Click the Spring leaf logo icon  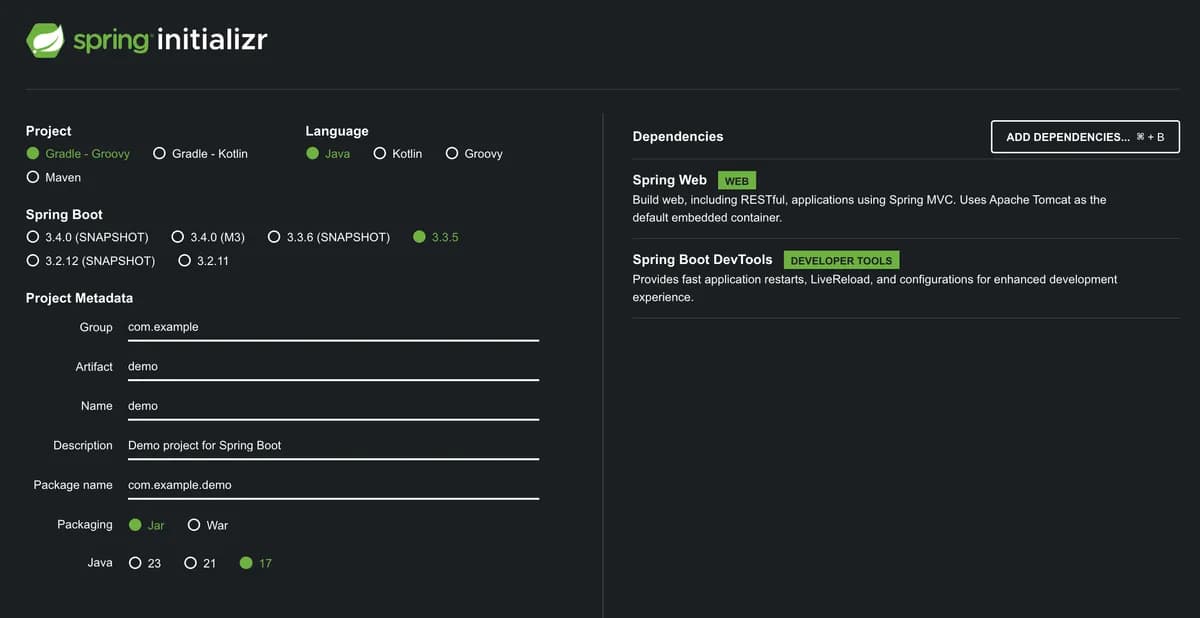coord(45,40)
